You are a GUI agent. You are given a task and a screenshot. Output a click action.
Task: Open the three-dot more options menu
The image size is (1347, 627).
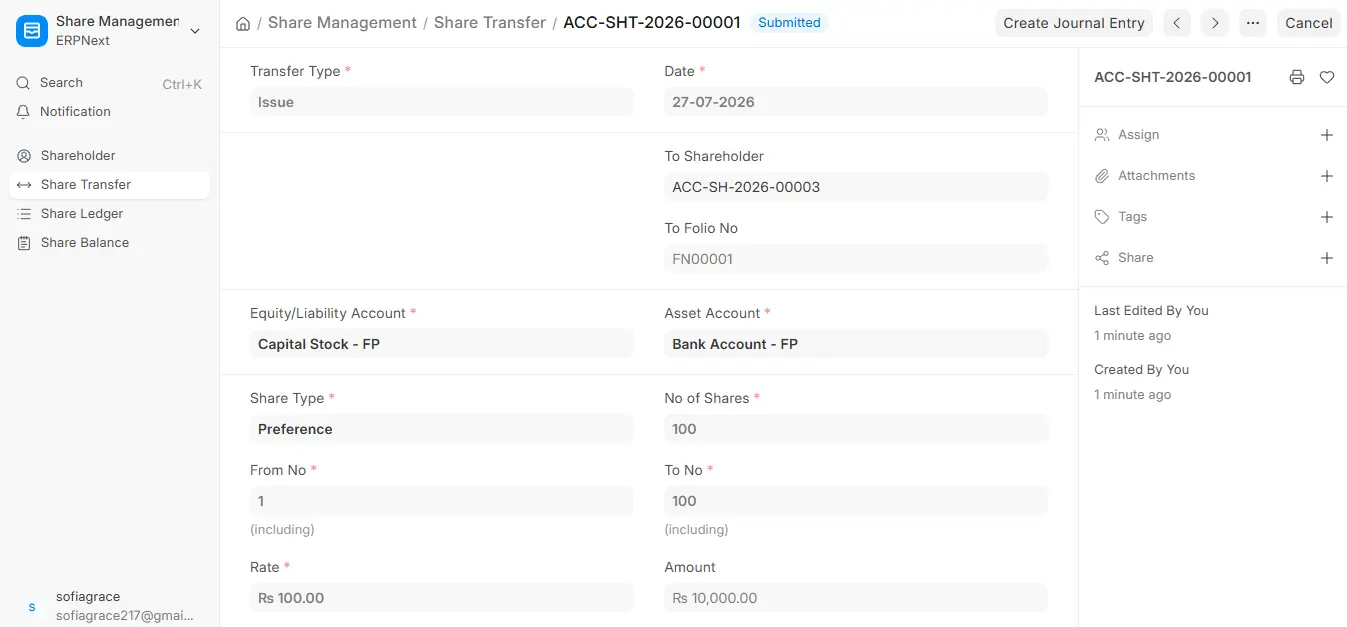(x=1253, y=23)
